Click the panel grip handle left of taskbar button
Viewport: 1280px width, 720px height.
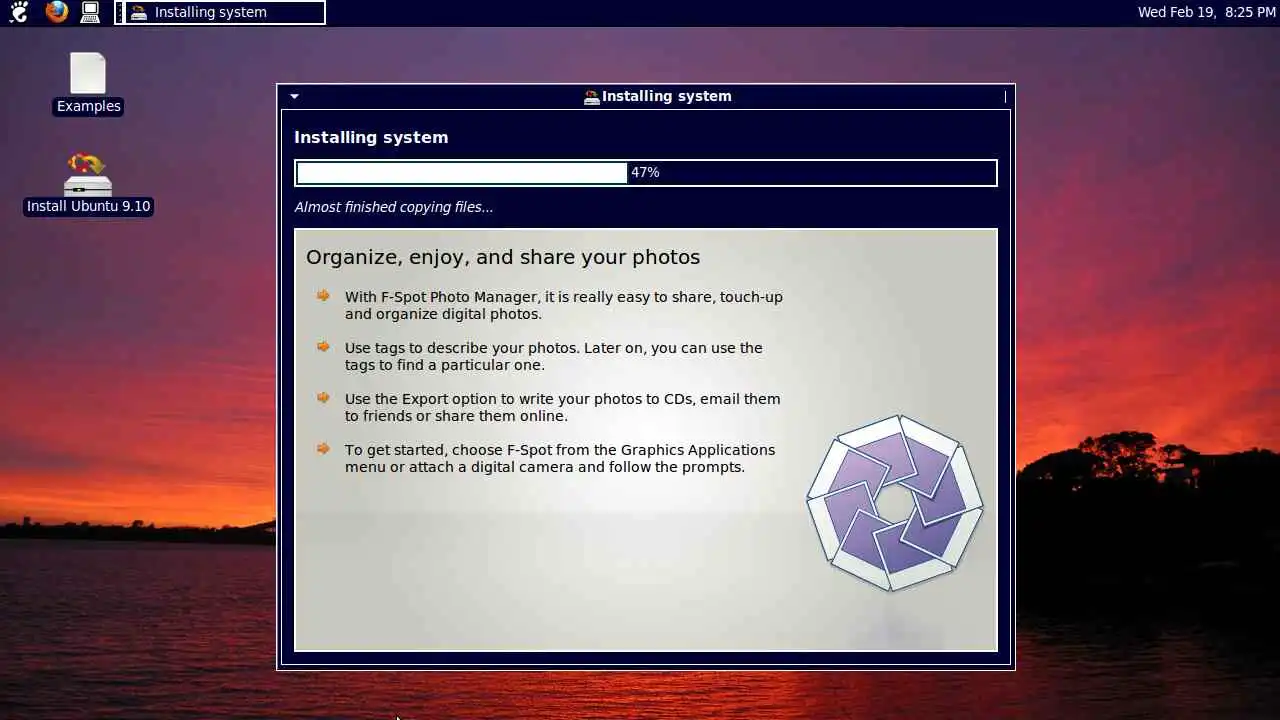tap(119, 12)
